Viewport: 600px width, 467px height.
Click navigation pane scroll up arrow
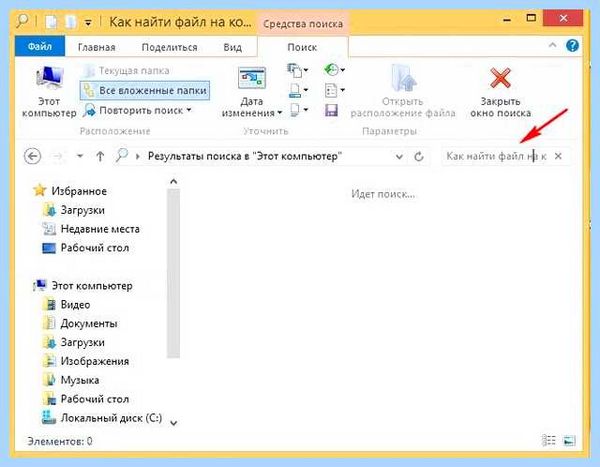pyautogui.click(x=173, y=181)
